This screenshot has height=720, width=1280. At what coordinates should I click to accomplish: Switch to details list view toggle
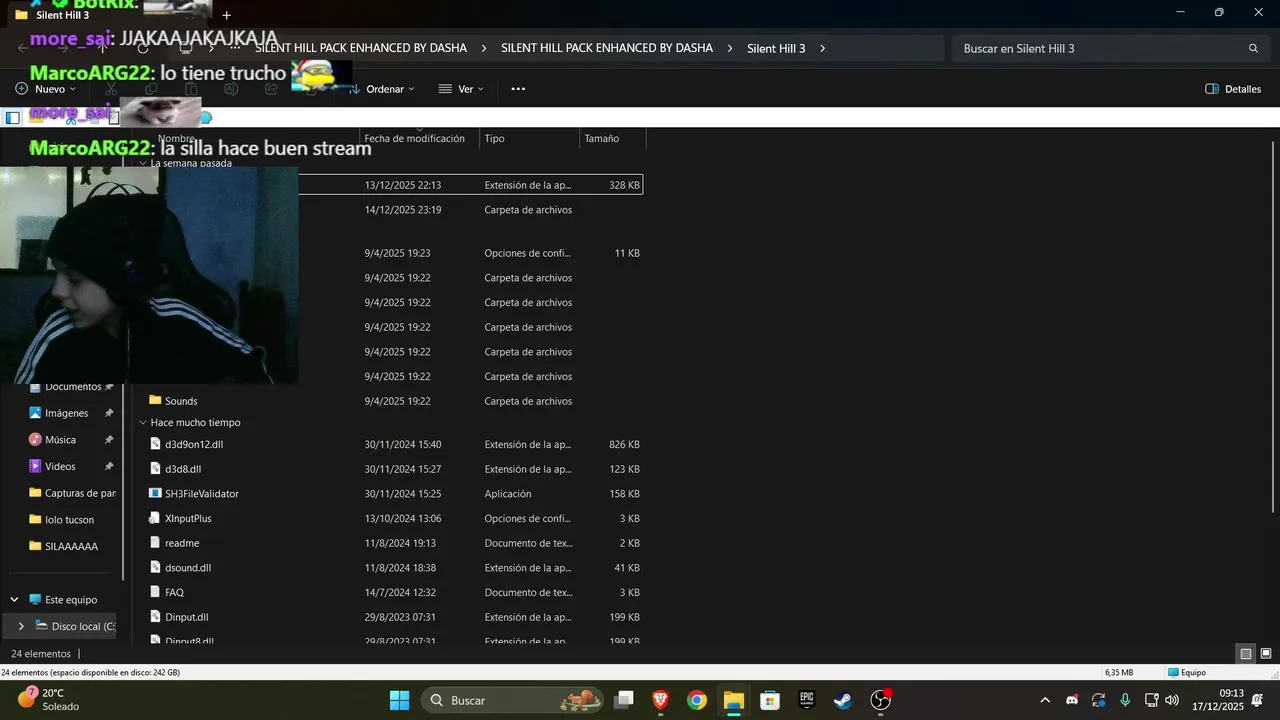tap(1246, 654)
